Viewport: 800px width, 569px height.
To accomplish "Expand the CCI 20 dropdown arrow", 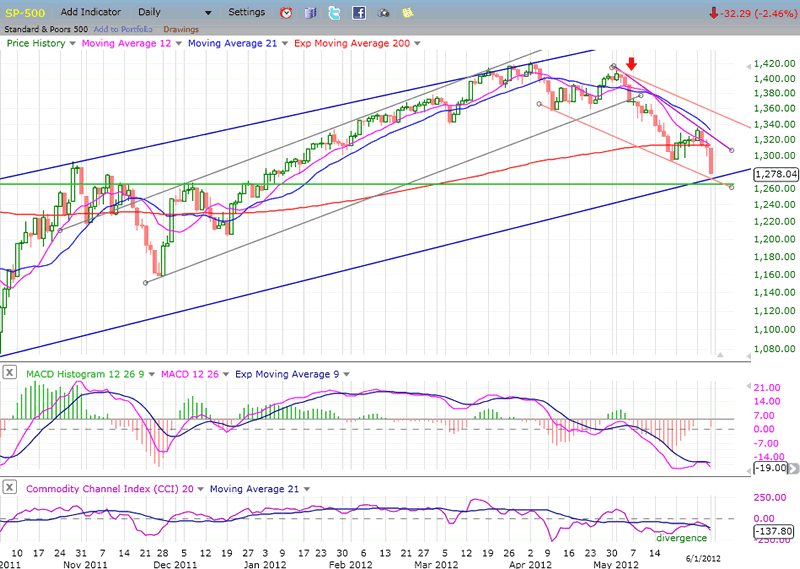I will (201, 489).
